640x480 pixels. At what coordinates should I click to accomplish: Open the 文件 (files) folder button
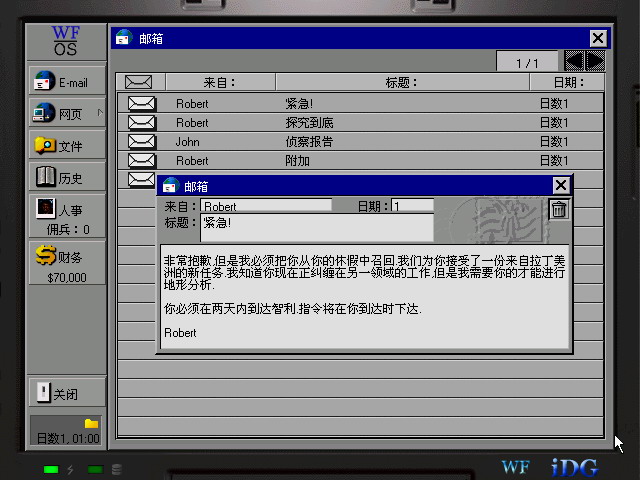pos(67,146)
